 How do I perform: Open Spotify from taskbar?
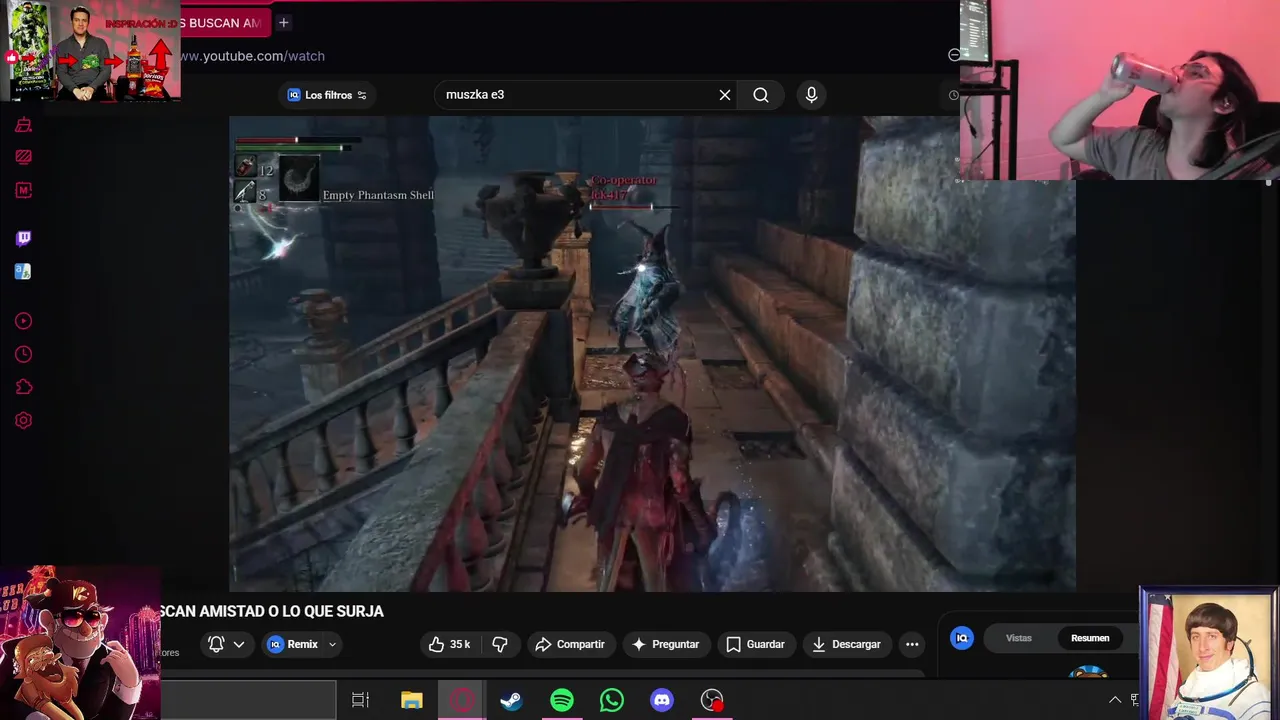562,700
